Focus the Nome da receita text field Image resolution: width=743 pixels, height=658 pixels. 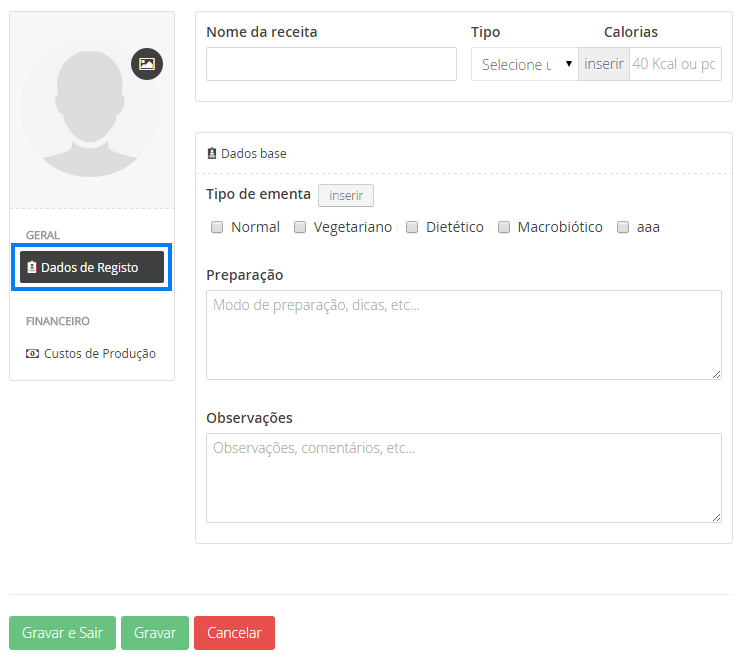(x=331, y=64)
